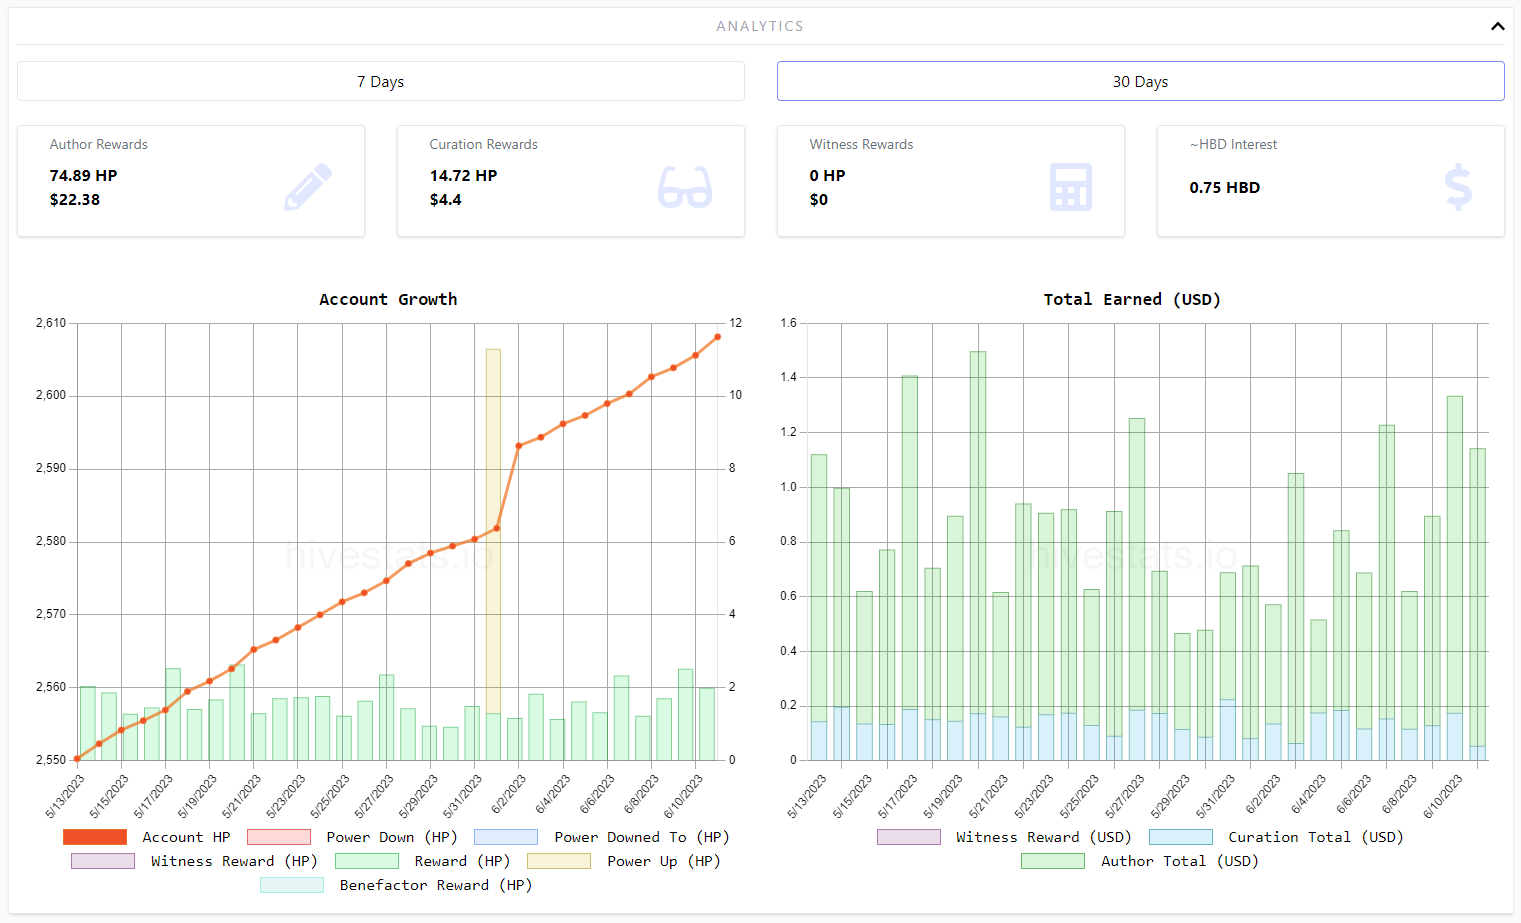This screenshot has height=923, width=1521.
Task: Toggle the Witness Reward (USD) legend swatch
Action: (909, 837)
